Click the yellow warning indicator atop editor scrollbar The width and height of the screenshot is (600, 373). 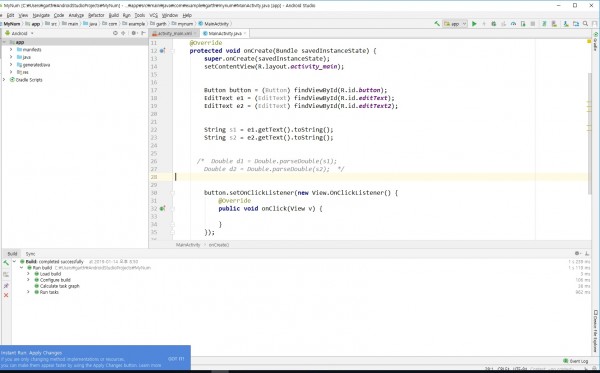pyautogui.click(x=589, y=41)
